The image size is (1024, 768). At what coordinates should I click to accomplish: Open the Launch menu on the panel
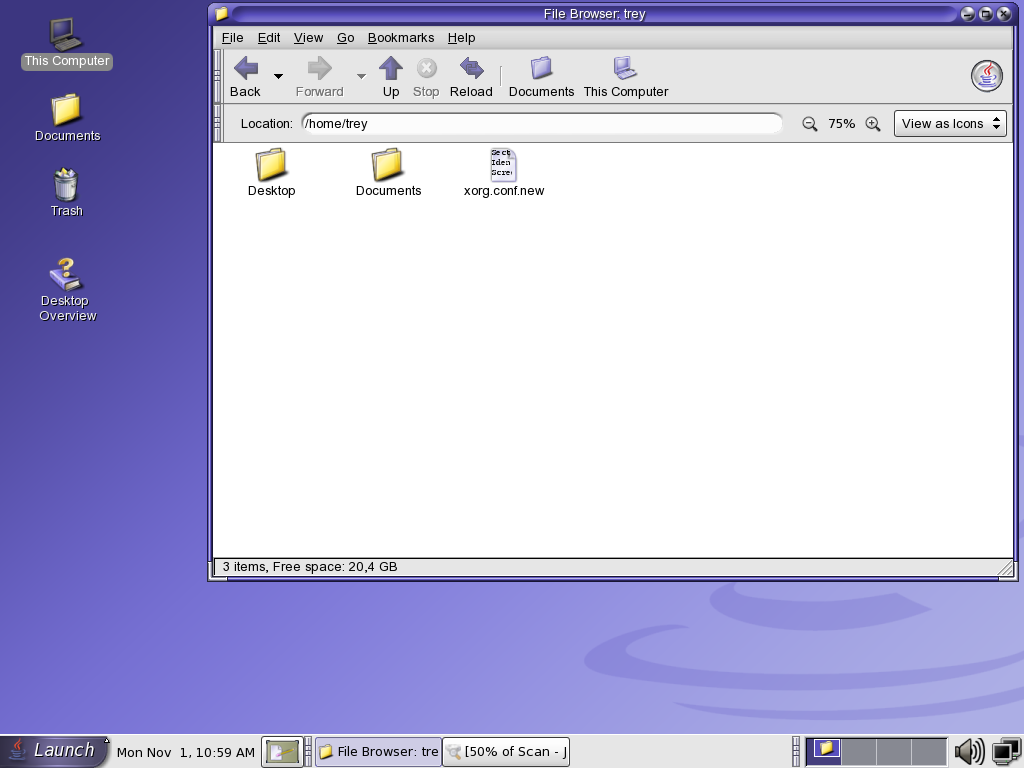coord(54,751)
